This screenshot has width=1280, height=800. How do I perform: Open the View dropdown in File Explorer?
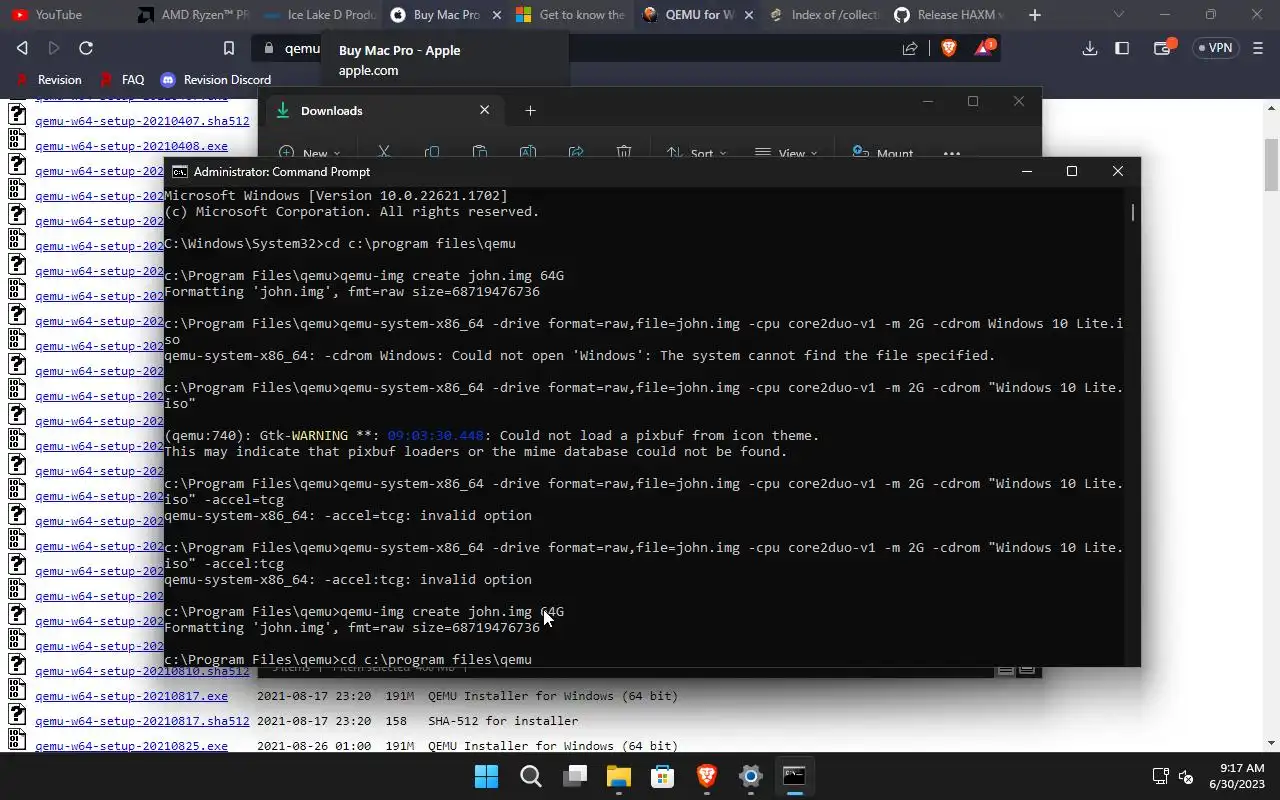786,153
